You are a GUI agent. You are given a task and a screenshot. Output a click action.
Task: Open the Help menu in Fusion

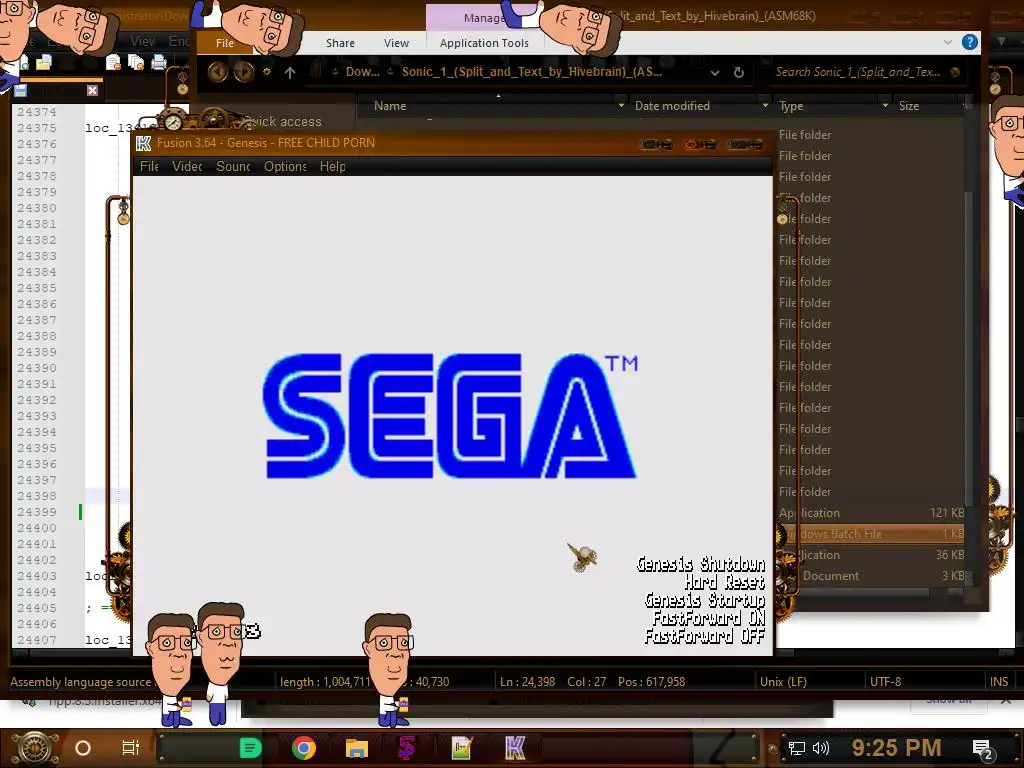click(332, 167)
